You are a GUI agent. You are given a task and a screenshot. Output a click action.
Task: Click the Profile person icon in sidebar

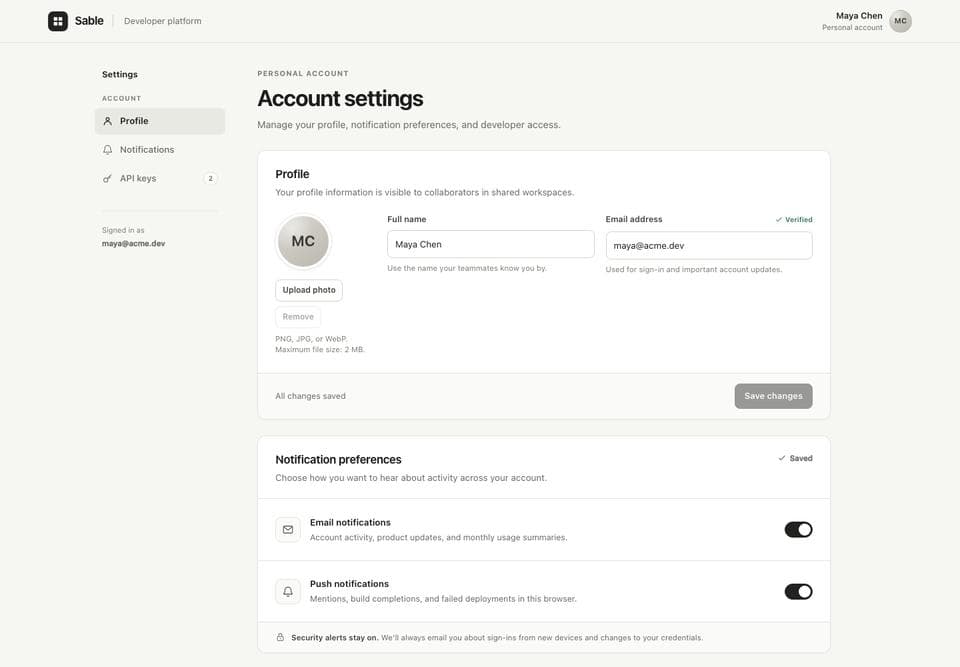tap(108, 121)
